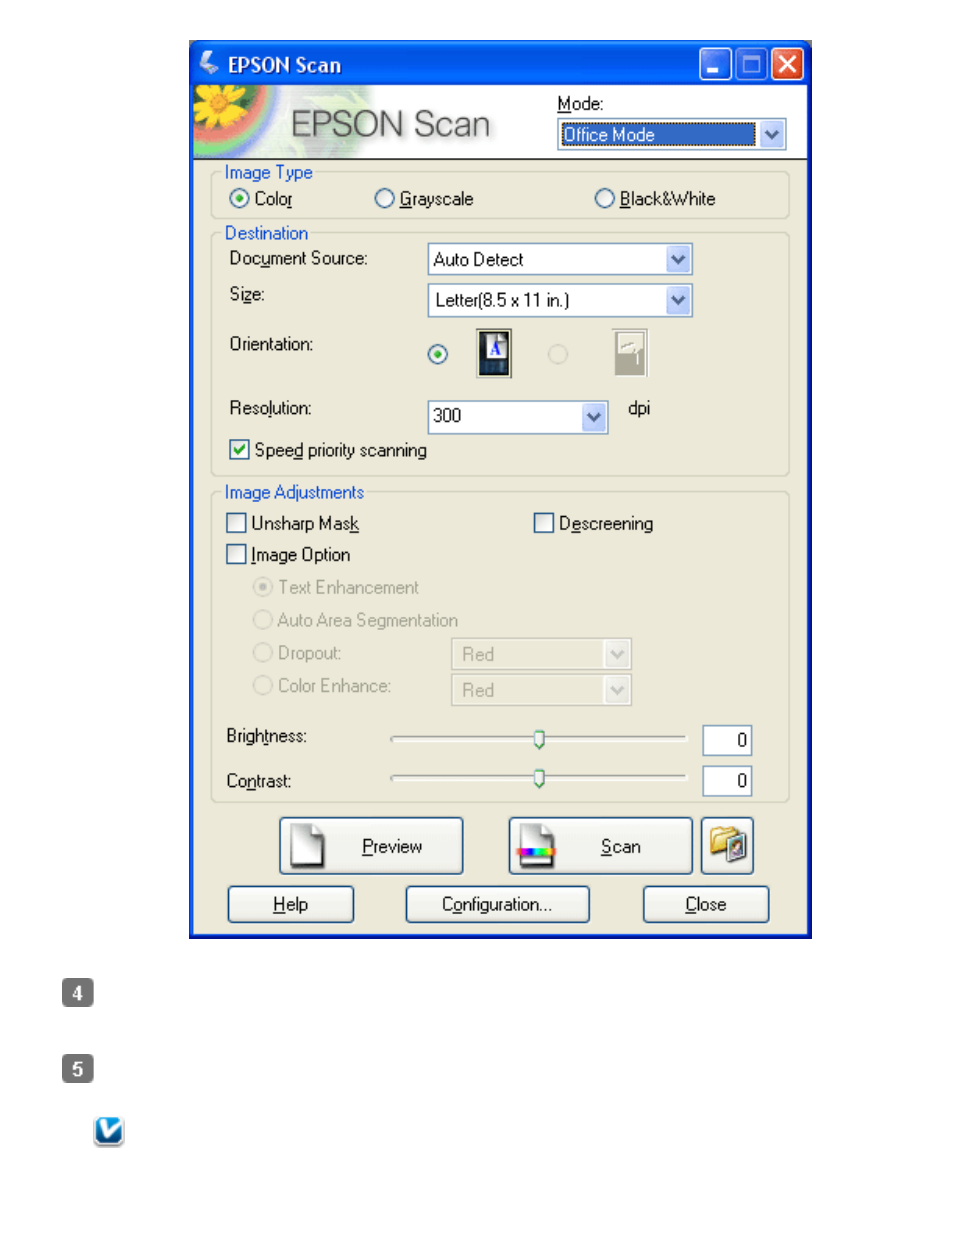Enable the Descreening checkbox

pos(543,522)
